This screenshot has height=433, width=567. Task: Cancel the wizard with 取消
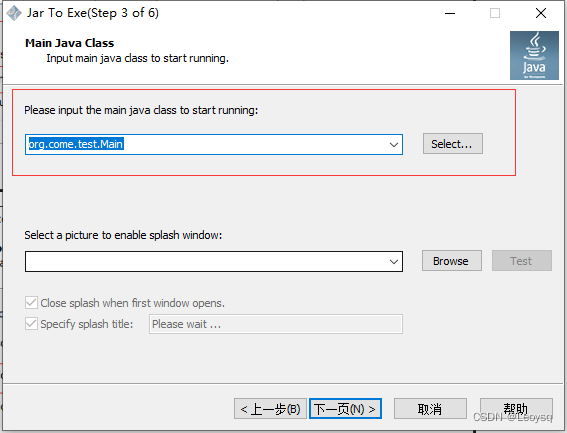coord(430,409)
